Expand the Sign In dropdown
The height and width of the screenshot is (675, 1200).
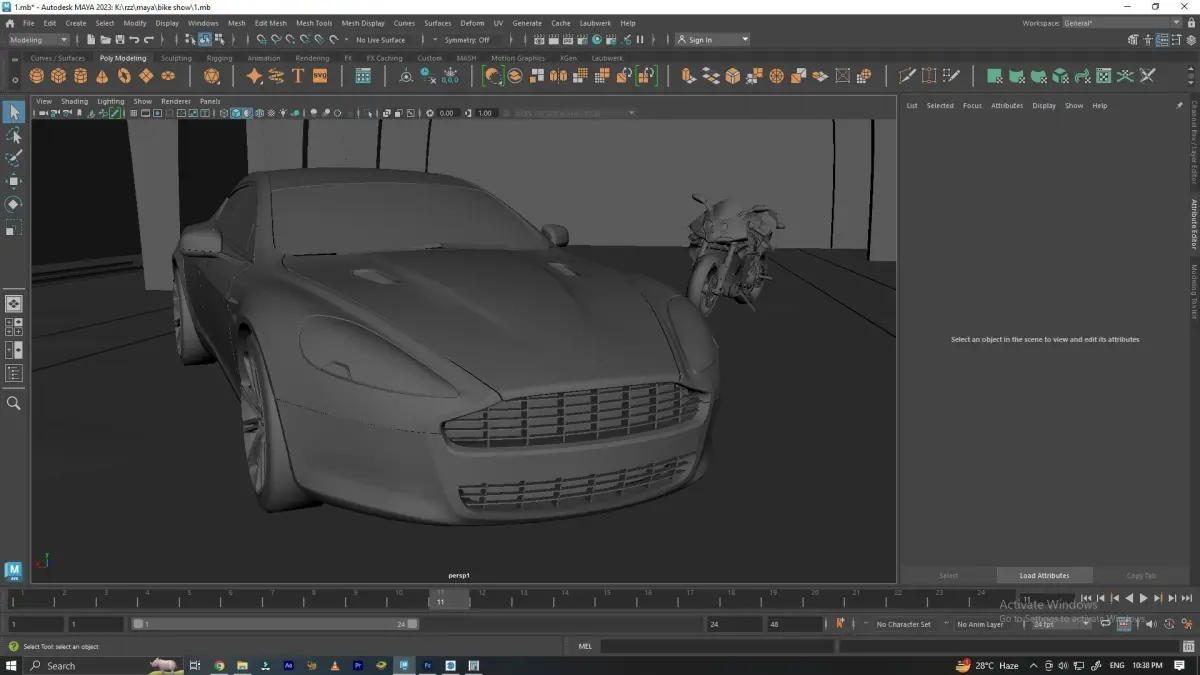coord(712,40)
